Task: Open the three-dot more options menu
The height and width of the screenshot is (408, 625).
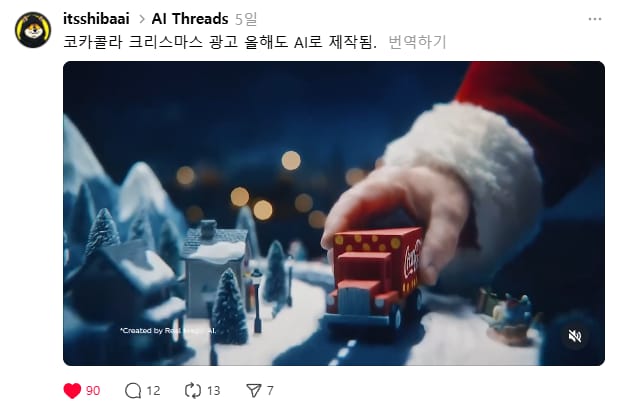Action: click(x=595, y=19)
